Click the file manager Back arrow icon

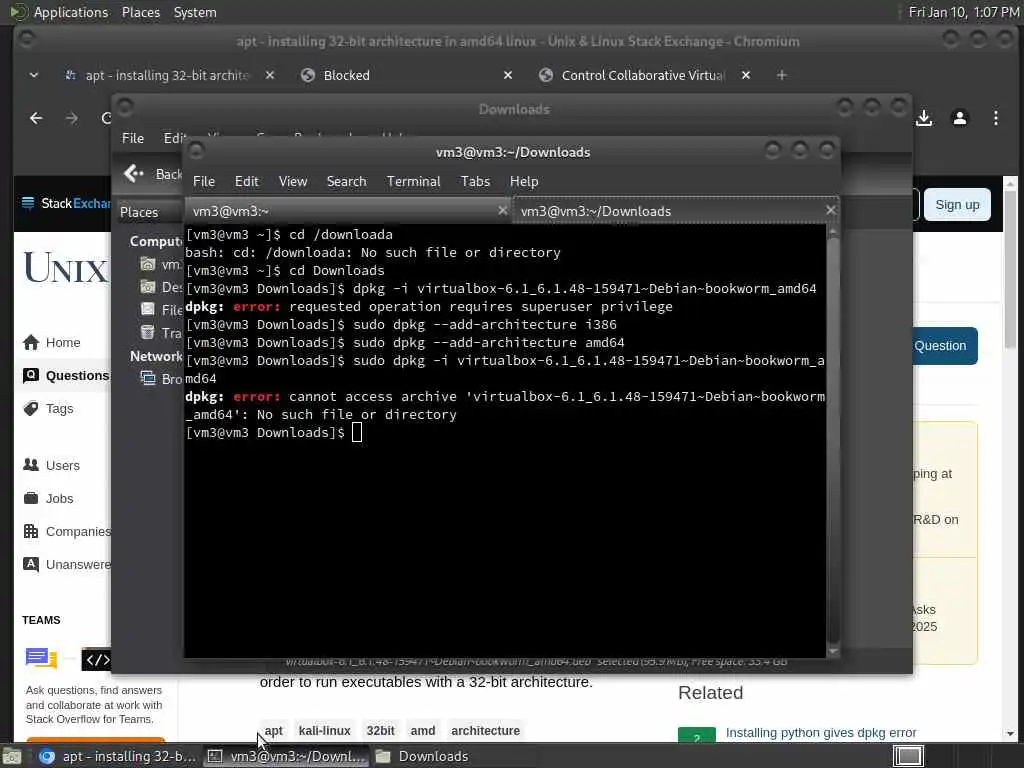133,174
